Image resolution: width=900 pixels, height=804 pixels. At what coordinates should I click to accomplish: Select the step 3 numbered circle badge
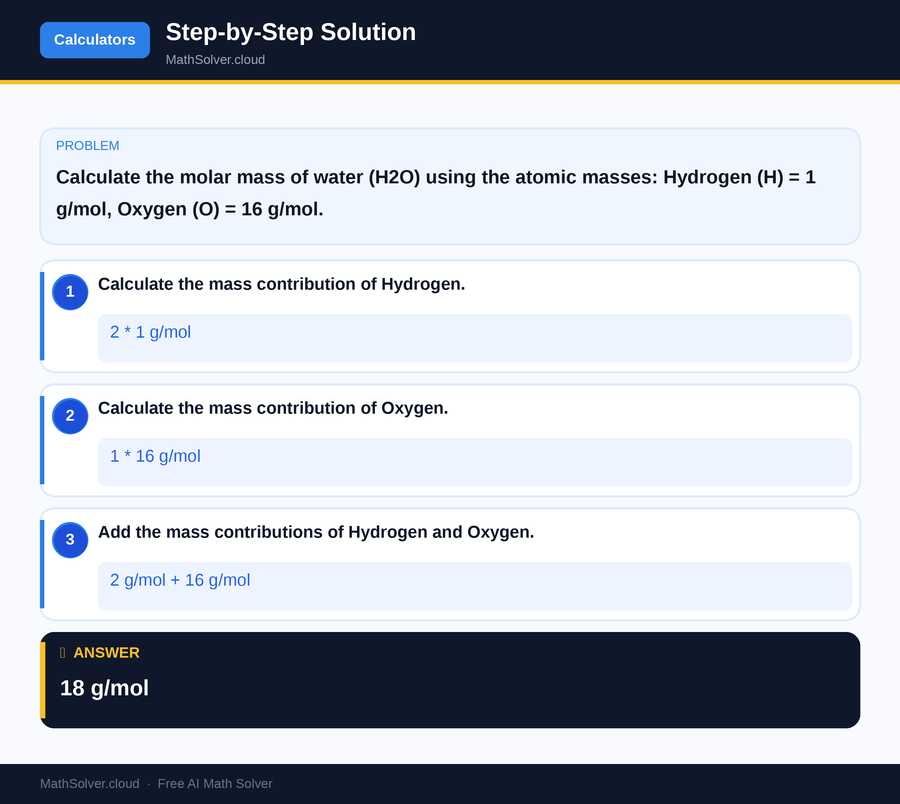click(69, 540)
